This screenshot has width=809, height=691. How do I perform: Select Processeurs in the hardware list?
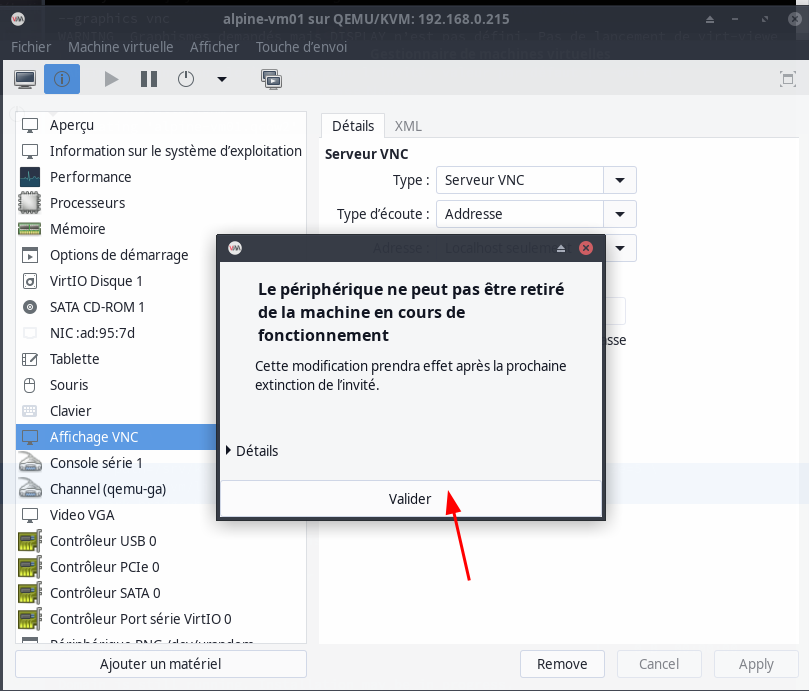click(x=87, y=203)
